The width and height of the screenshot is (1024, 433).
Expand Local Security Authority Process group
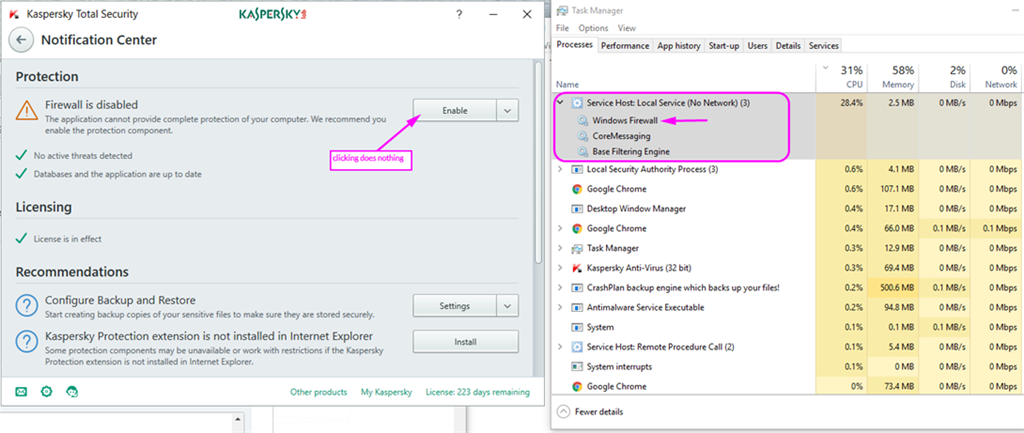pos(560,169)
